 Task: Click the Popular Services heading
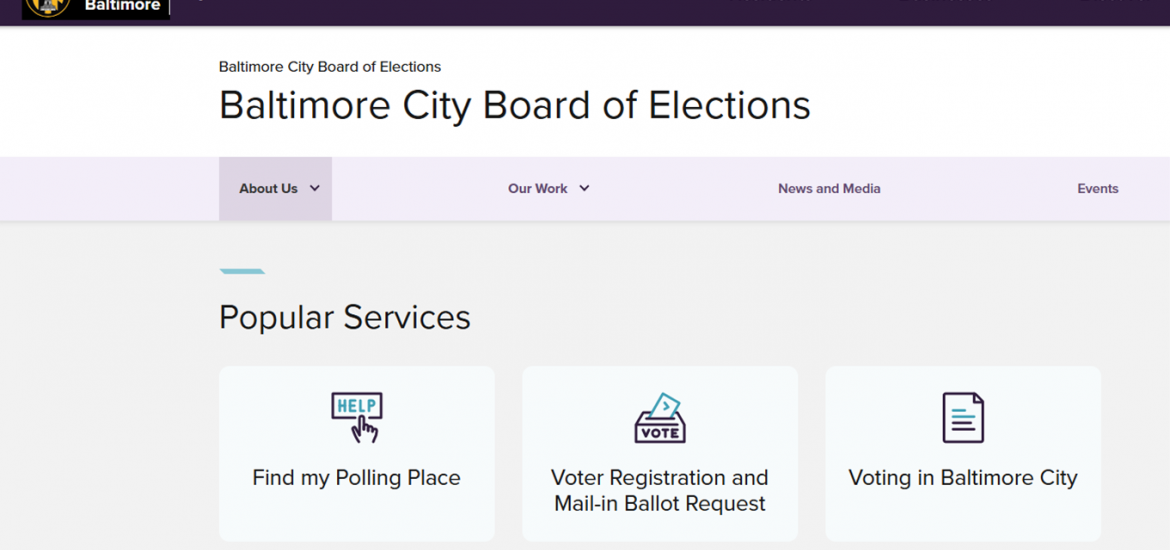[344, 317]
